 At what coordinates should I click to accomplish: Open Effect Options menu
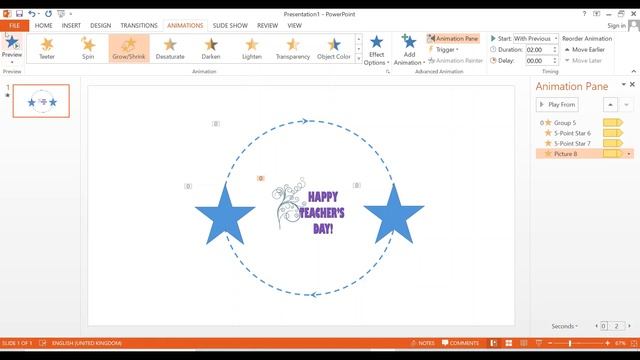click(x=376, y=50)
